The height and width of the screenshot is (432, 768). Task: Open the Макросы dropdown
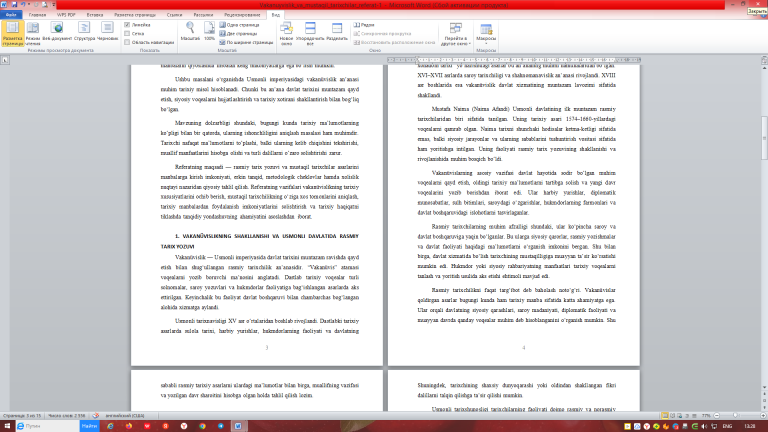(486, 33)
